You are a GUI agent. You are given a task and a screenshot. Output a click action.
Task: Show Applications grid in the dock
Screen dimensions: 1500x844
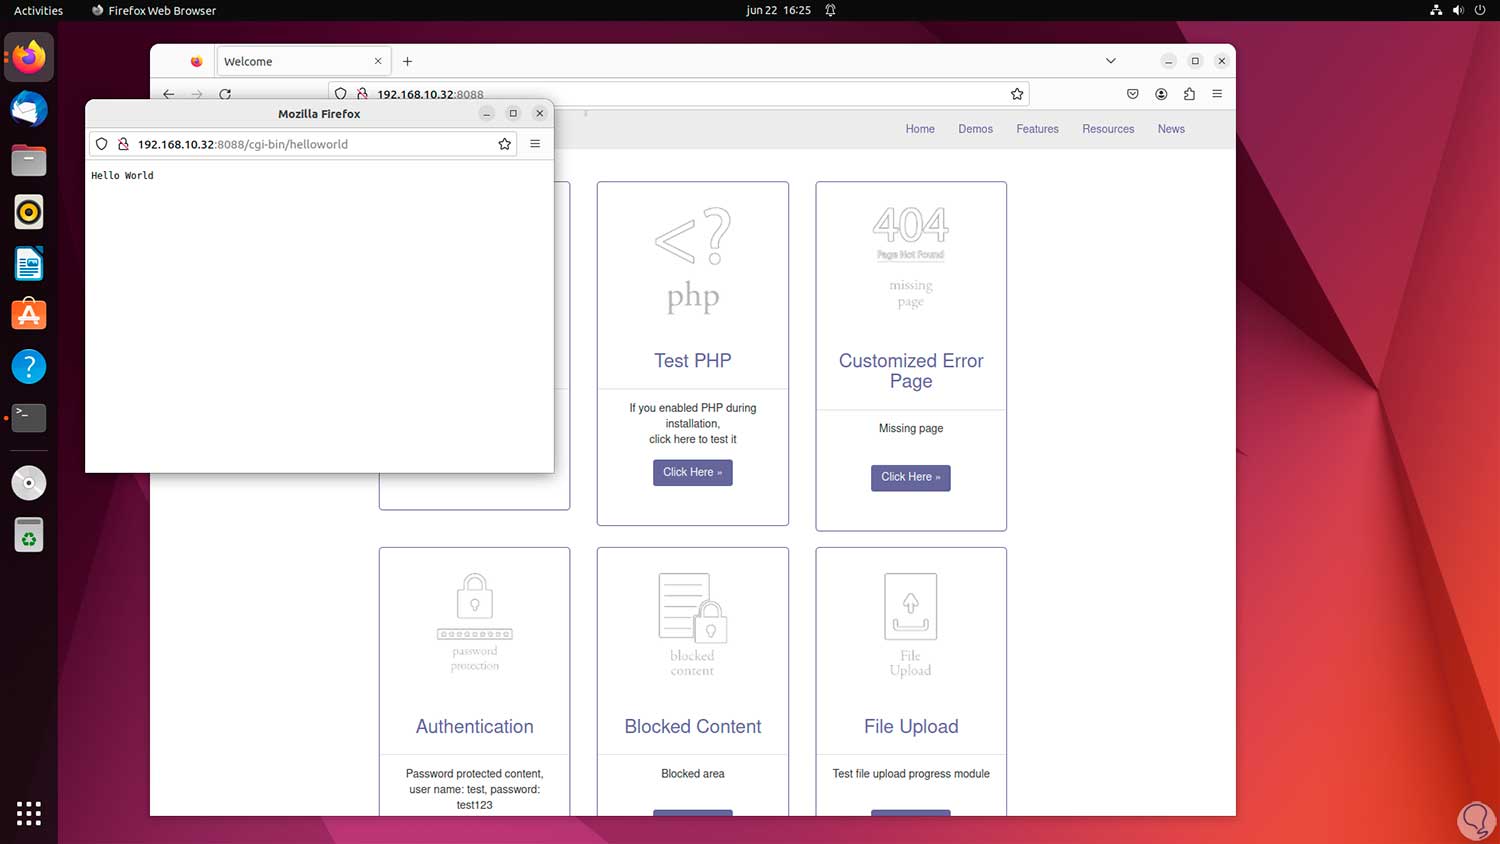click(29, 813)
